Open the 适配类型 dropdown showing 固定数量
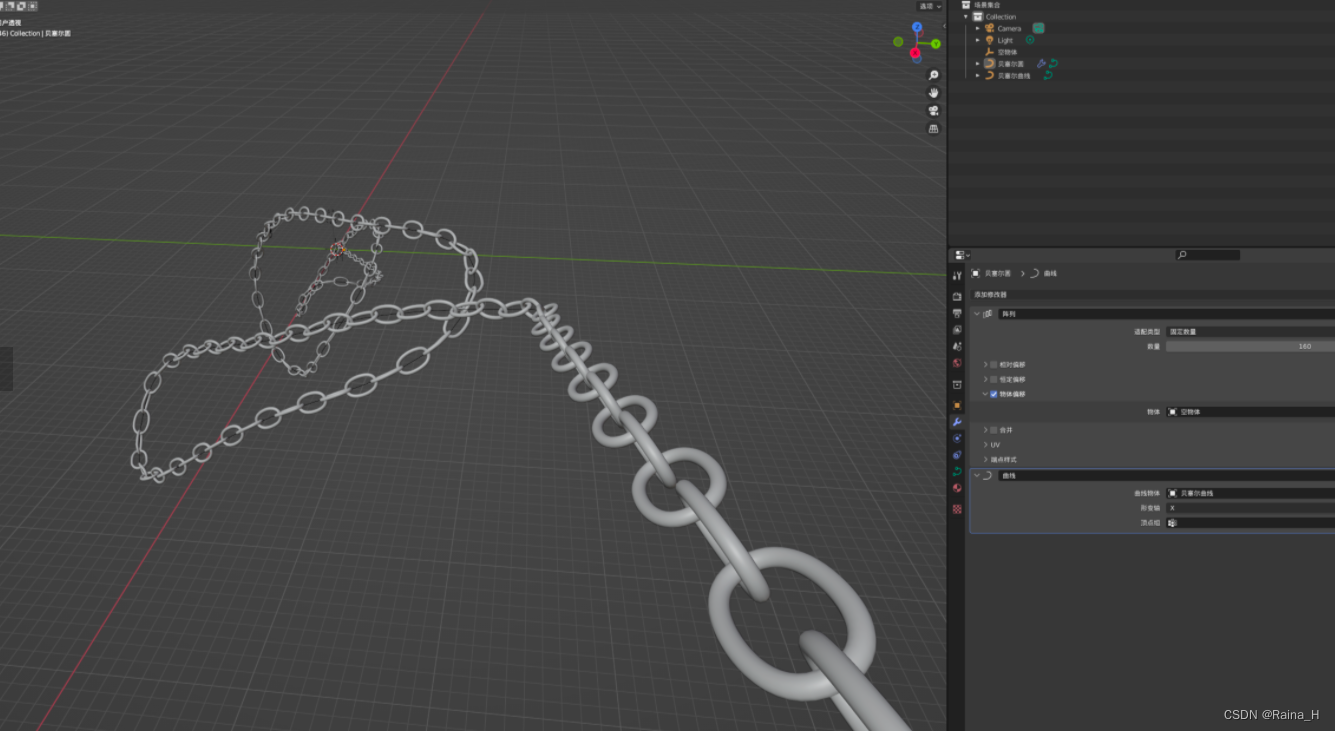 point(1250,331)
